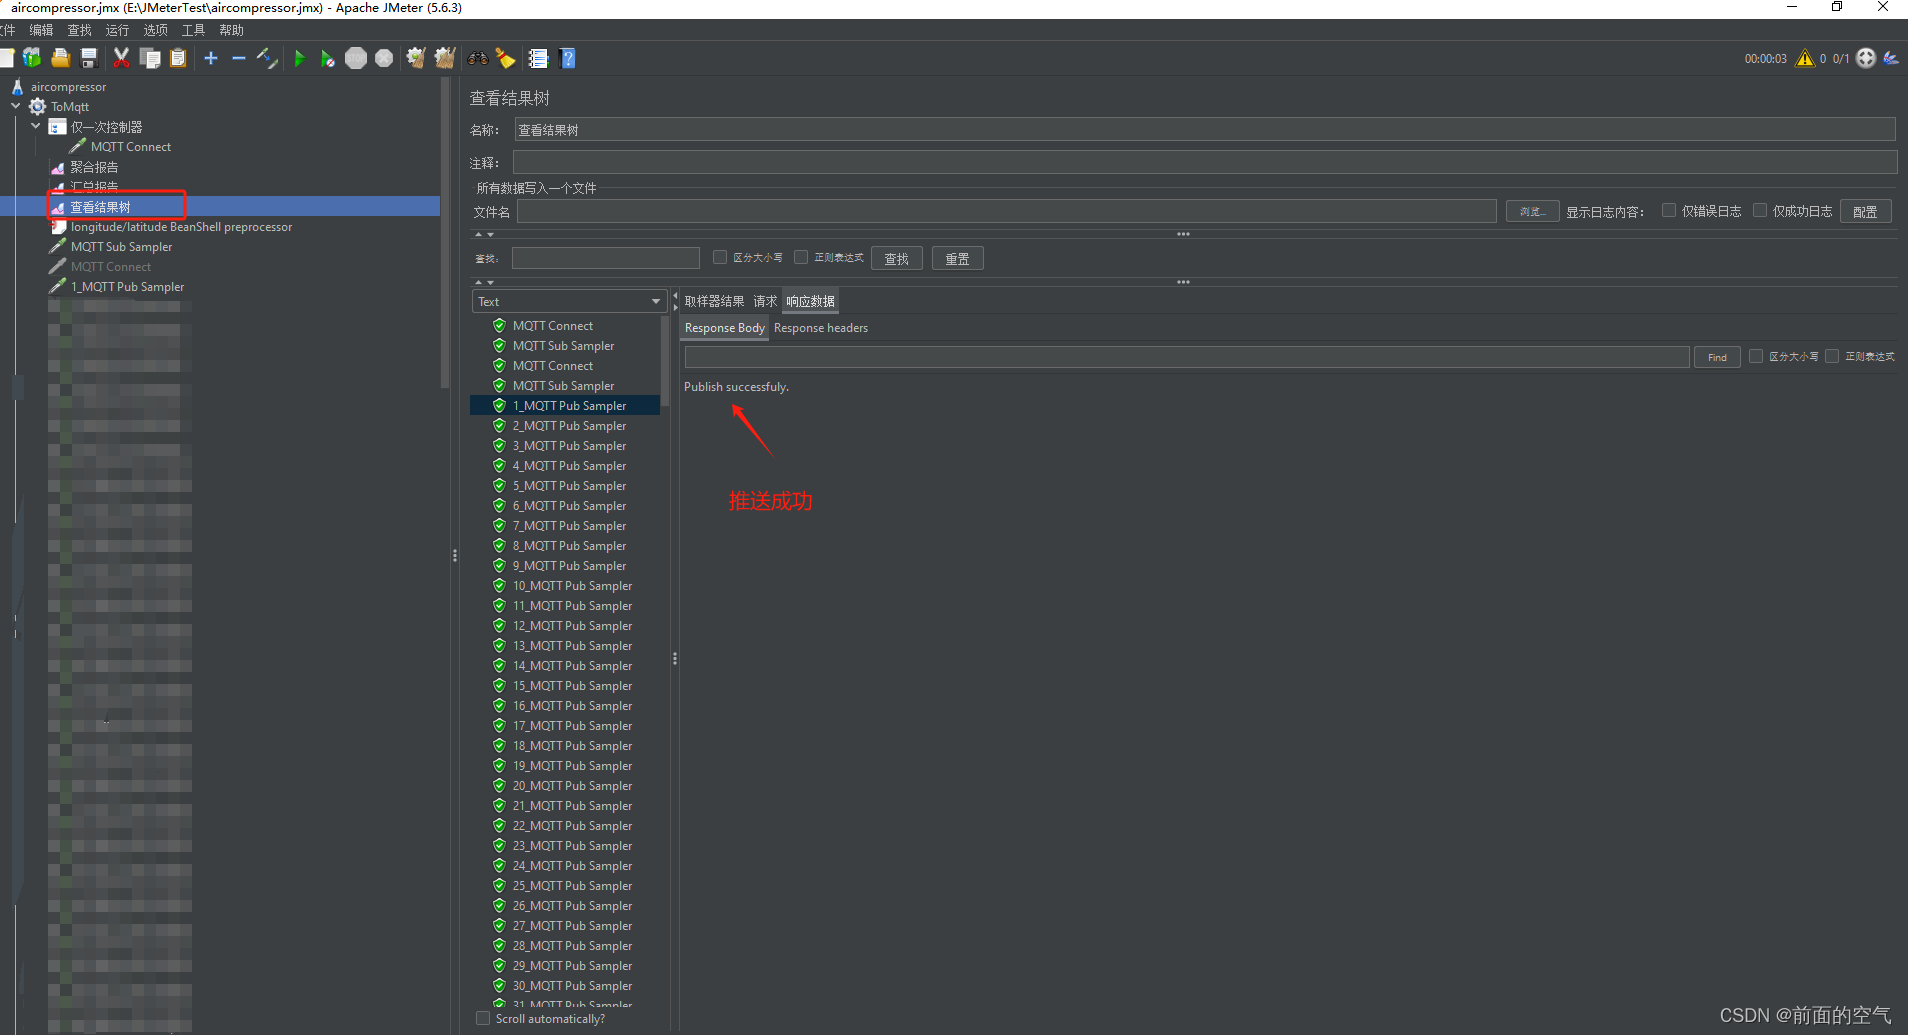Clear all results with double broom icon

coord(445,58)
